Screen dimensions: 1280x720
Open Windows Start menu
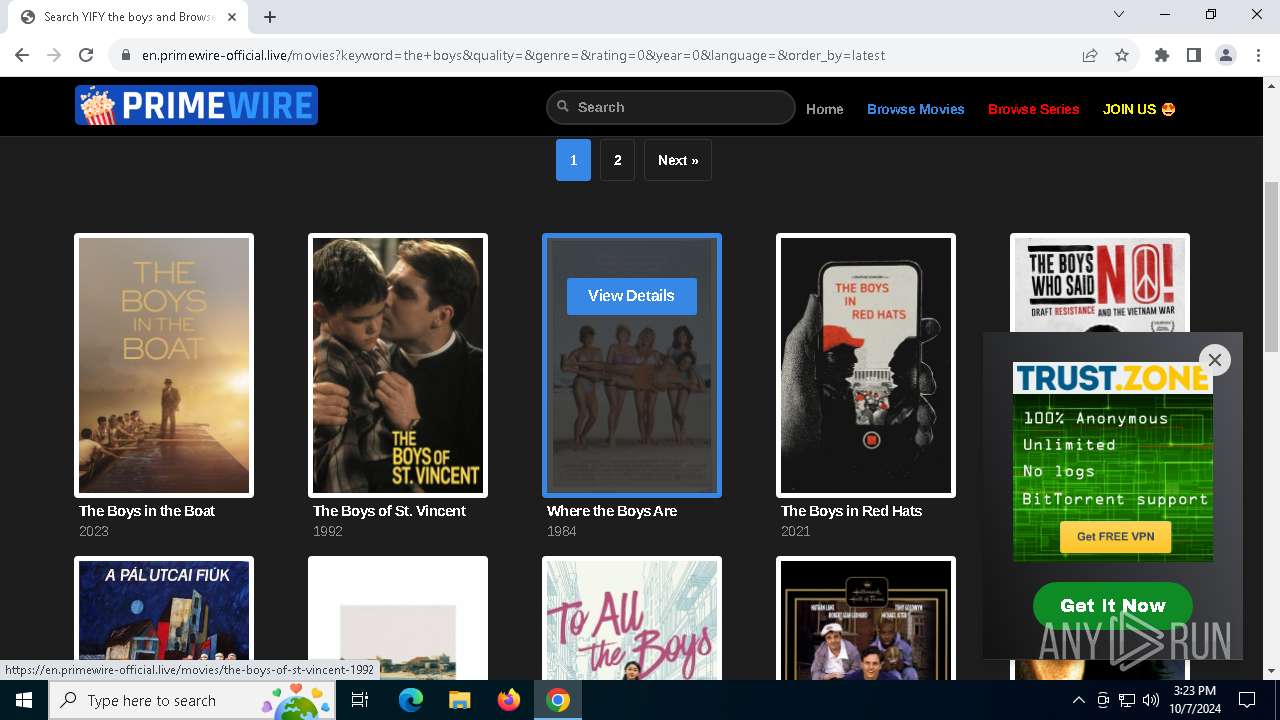pyautogui.click(x=24, y=700)
